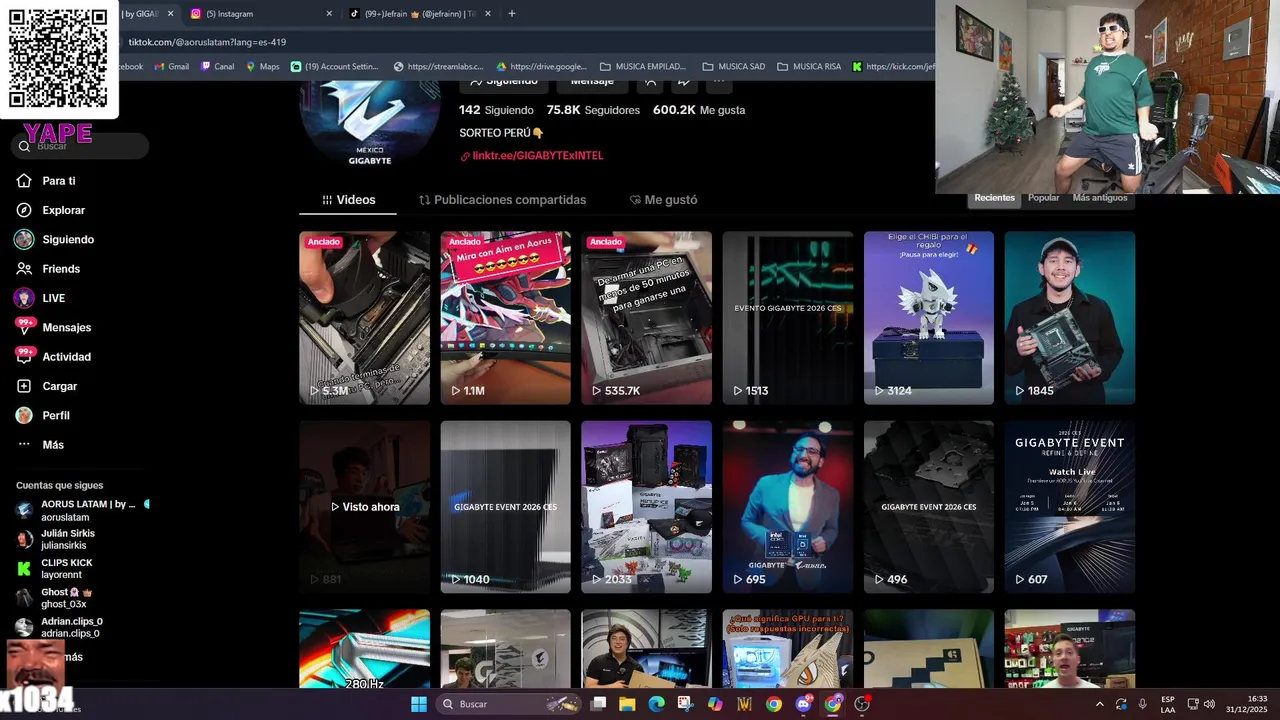The height and width of the screenshot is (720, 1280).
Task: Open a new browser tab
Action: pyautogui.click(x=512, y=14)
